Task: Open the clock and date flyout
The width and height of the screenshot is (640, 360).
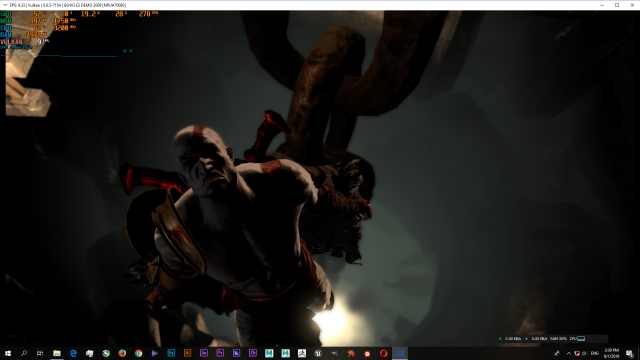Action: point(611,353)
